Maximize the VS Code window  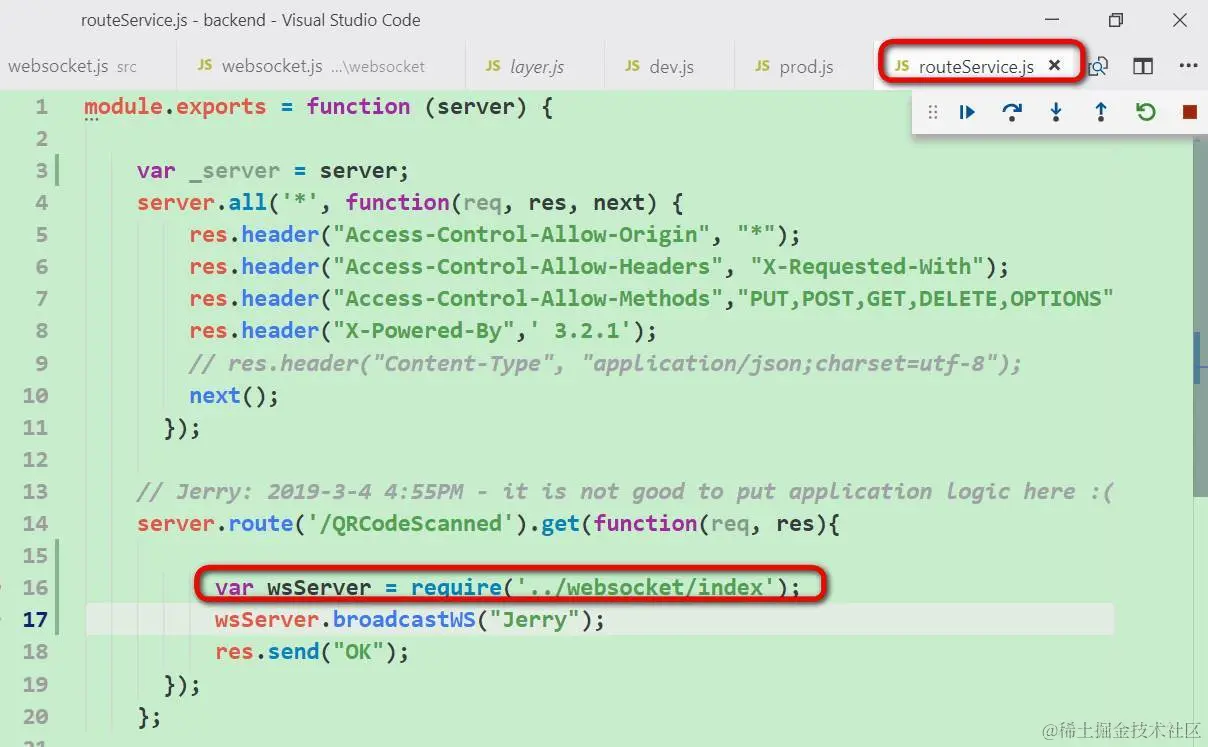(1116, 20)
